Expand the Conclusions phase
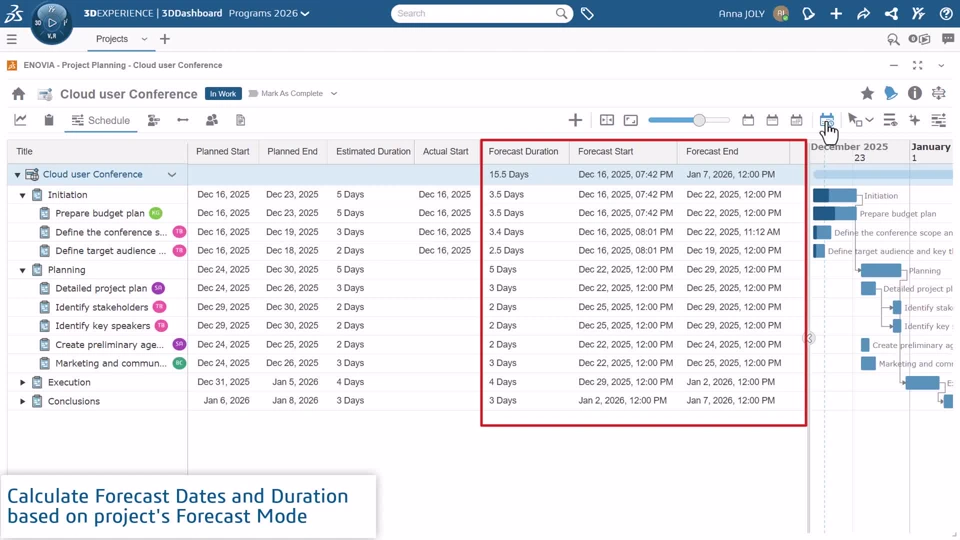The image size is (960, 540). coord(23,402)
